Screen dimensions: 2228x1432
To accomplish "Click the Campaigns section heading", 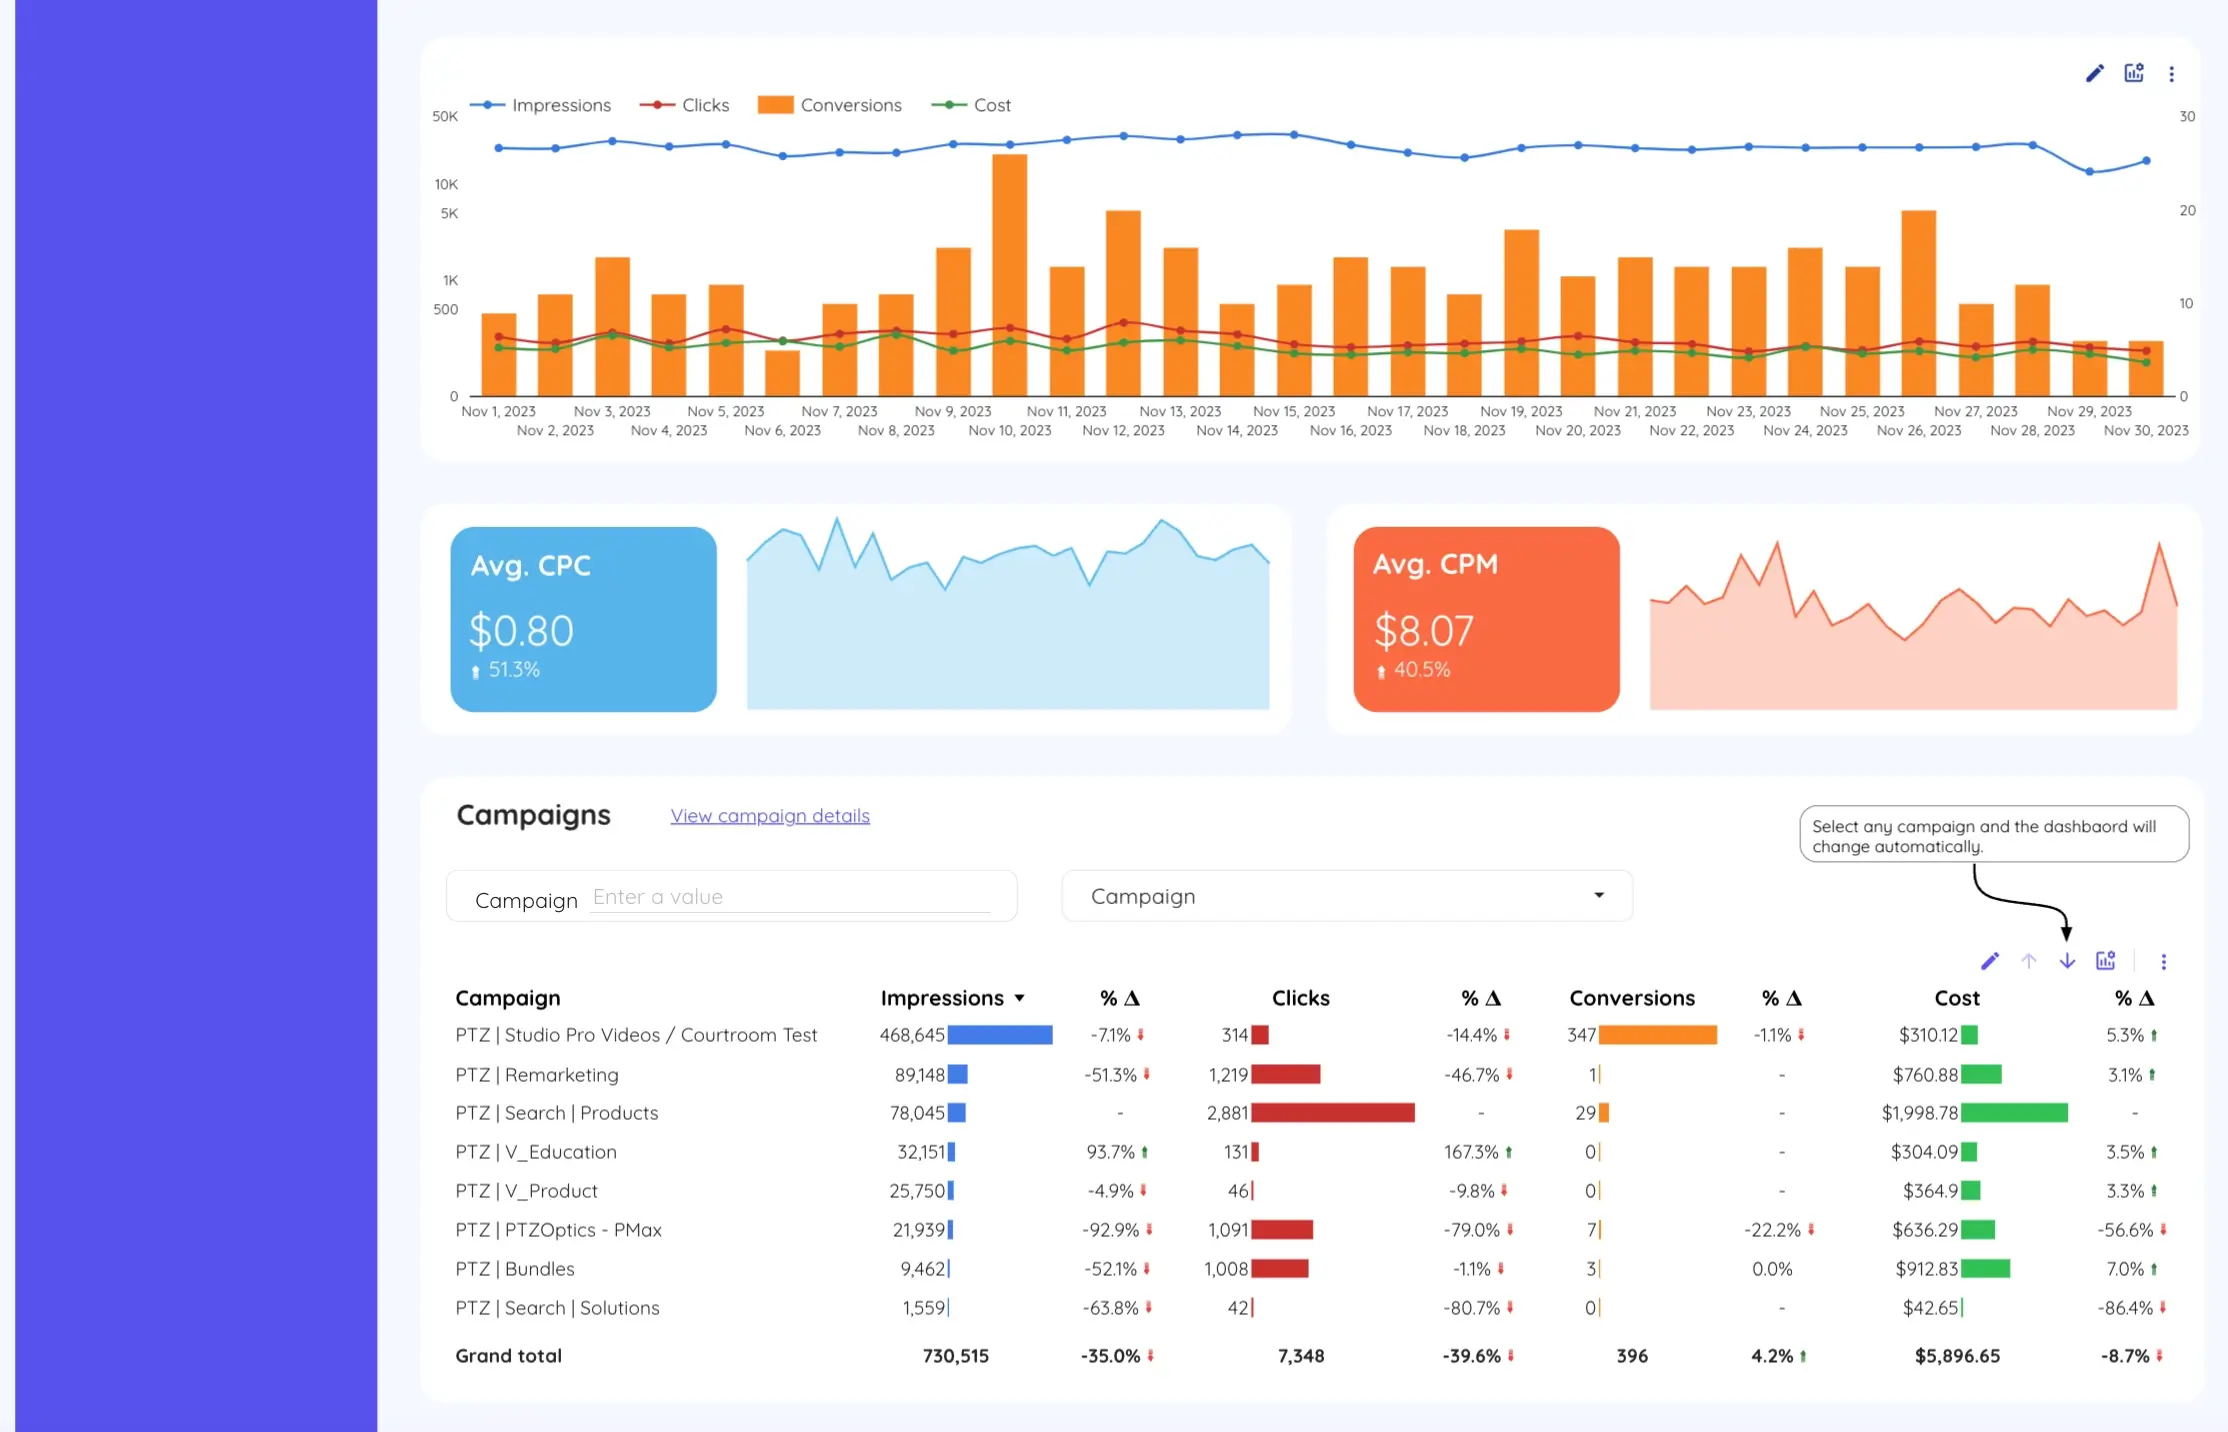I will pos(533,815).
